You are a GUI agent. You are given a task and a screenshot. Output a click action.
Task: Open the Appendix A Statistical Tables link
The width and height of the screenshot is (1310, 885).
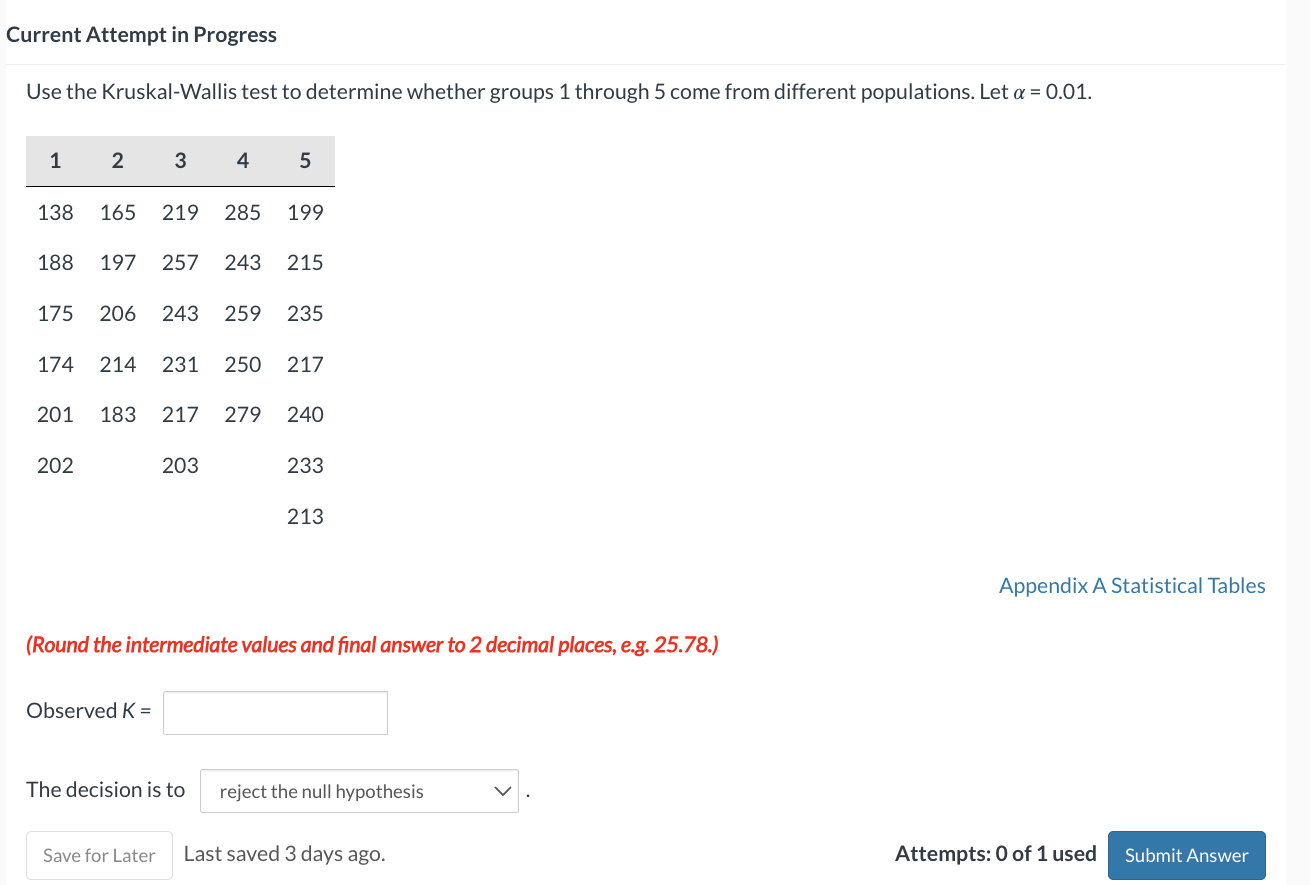pyautogui.click(x=1131, y=585)
